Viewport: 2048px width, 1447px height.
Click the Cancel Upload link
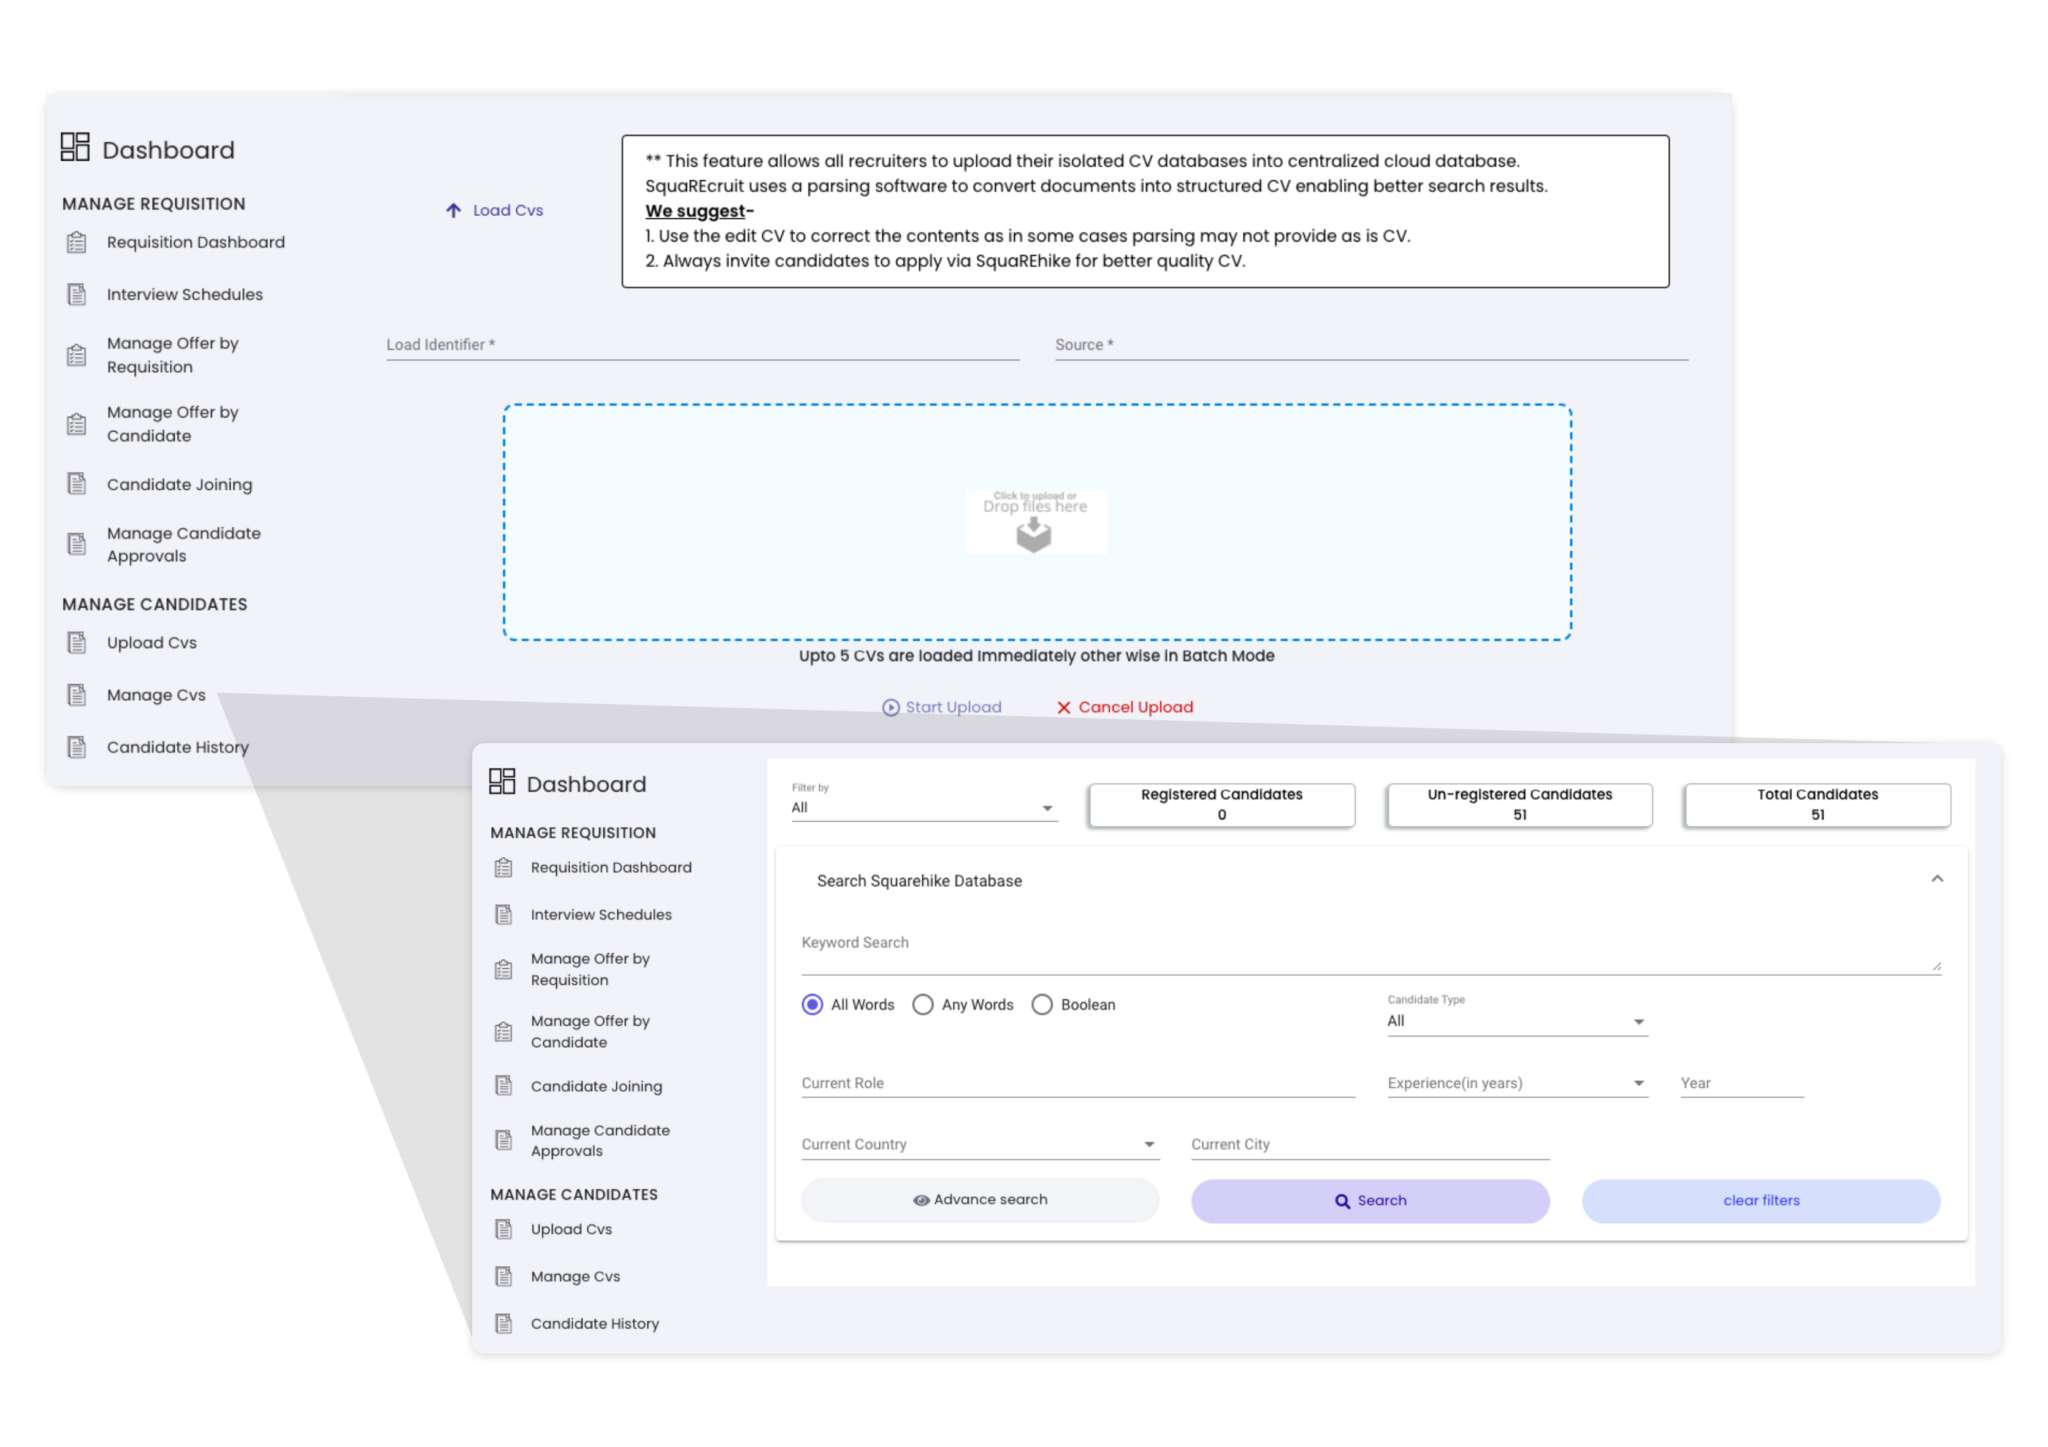point(1125,707)
